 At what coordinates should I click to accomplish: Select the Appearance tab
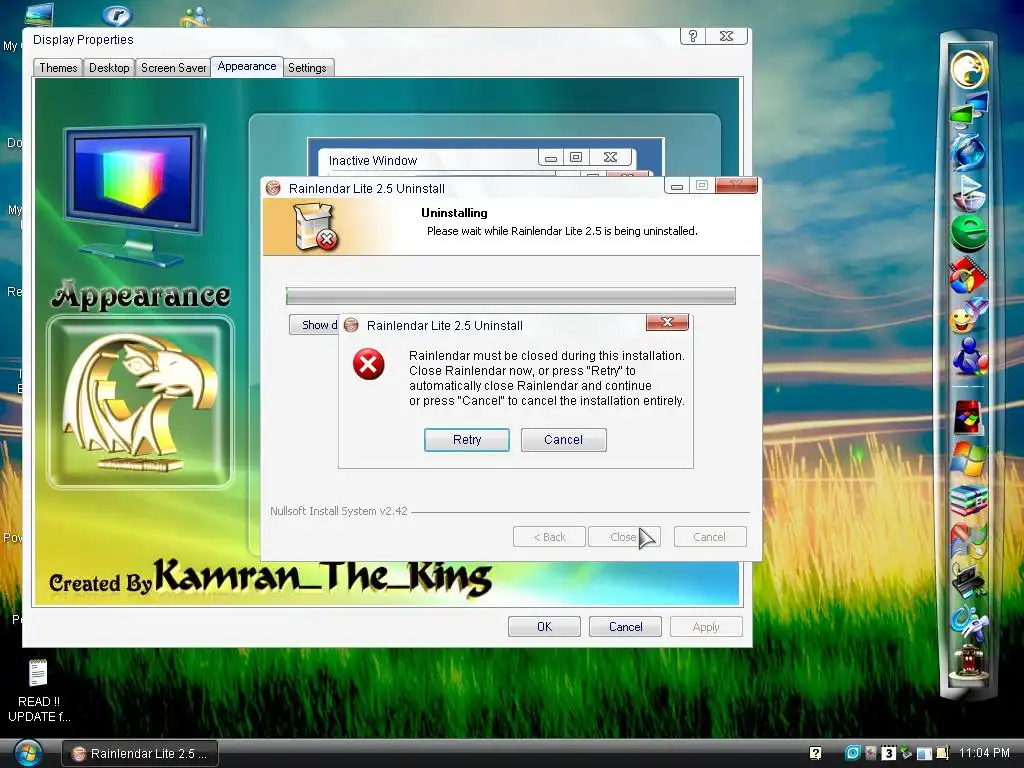(x=247, y=67)
